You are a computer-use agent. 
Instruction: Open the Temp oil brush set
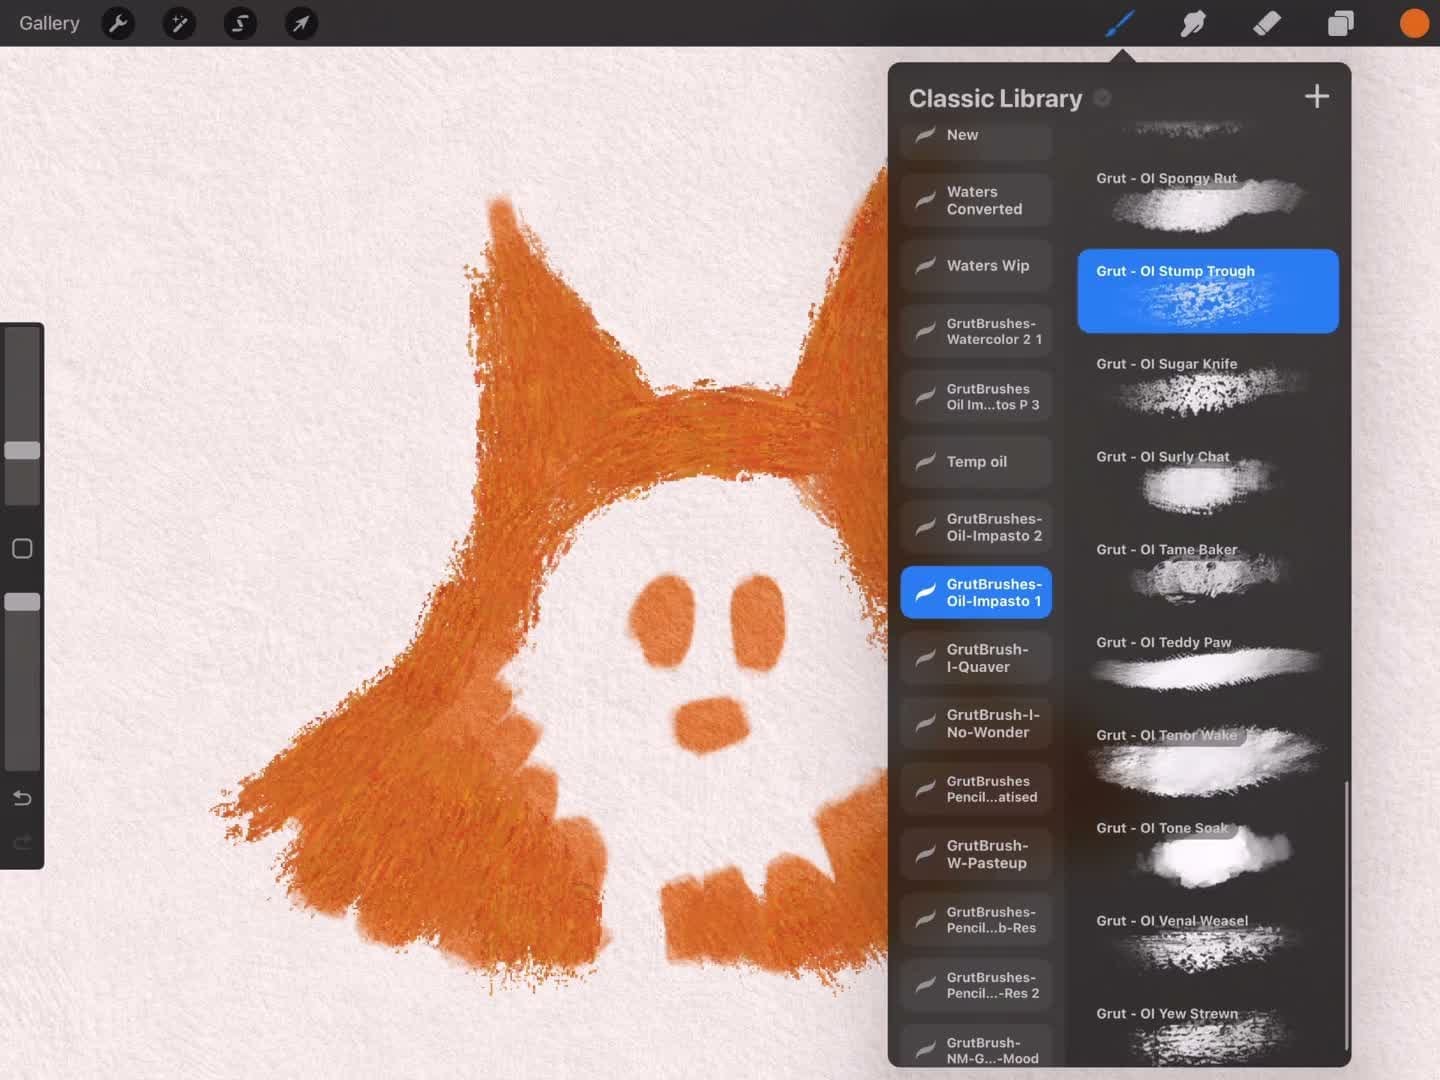tap(976, 462)
